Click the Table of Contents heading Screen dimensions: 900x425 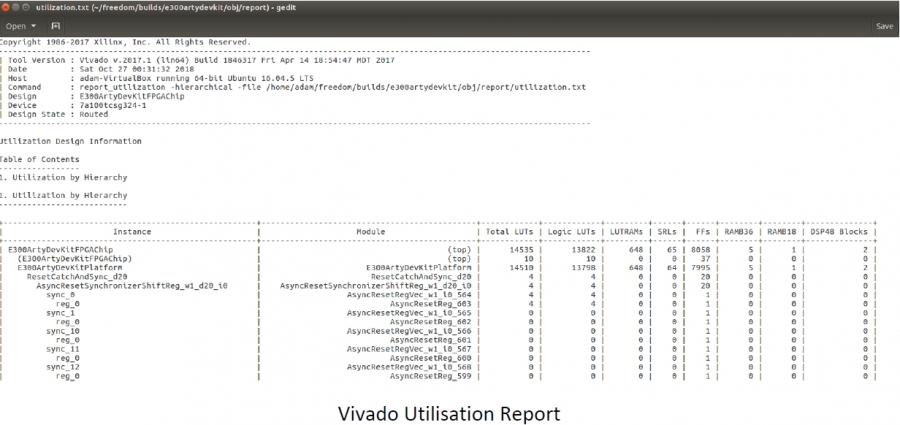click(40, 159)
